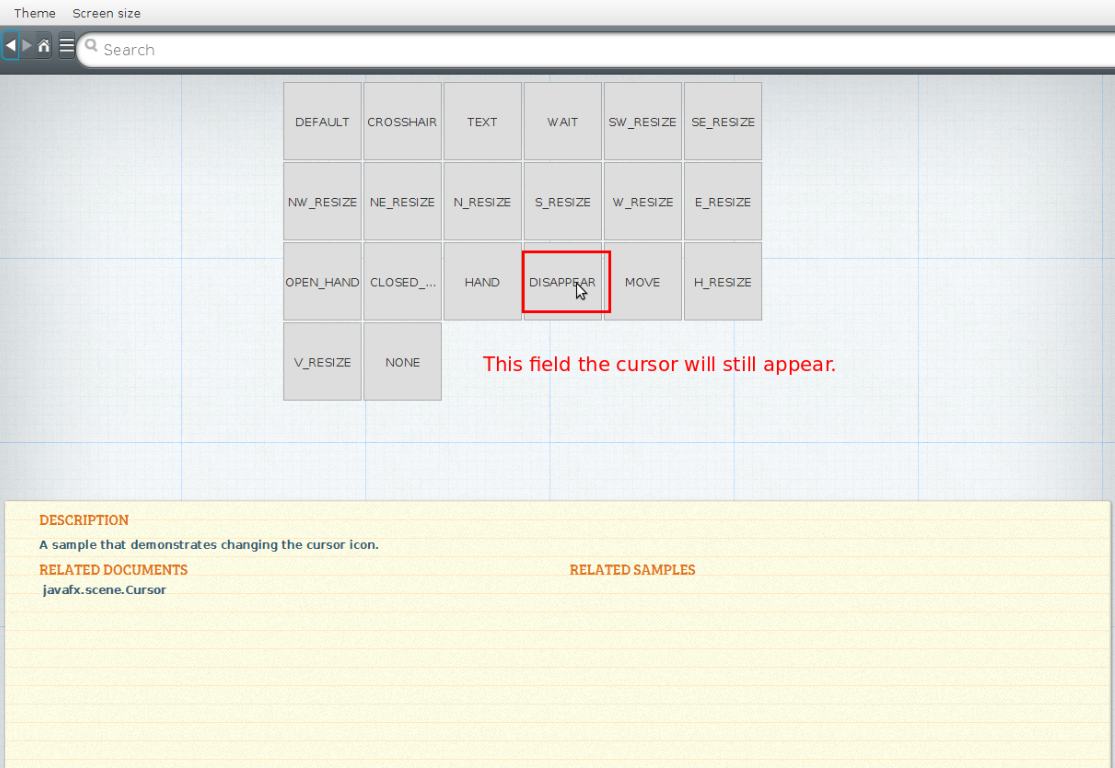This screenshot has height=768, width=1115.
Task: Click the H_RESIZE cursor tile
Action: pyautogui.click(x=722, y=281)
